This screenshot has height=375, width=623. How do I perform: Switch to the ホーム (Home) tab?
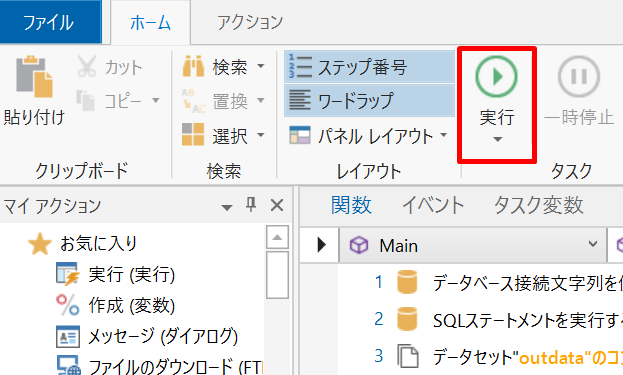[x=151, y=23]
